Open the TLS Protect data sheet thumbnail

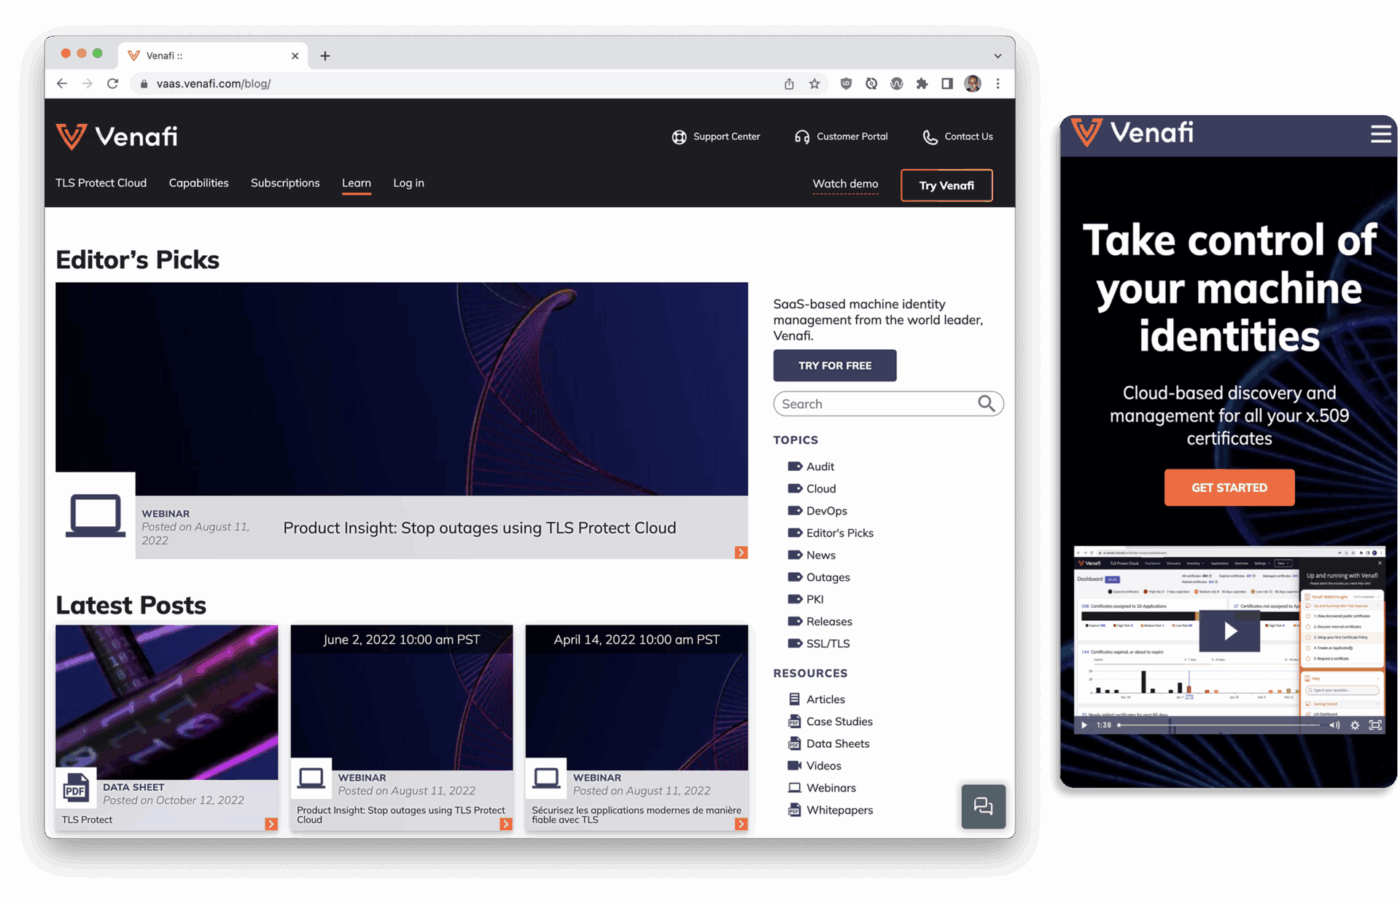[167, 702]
